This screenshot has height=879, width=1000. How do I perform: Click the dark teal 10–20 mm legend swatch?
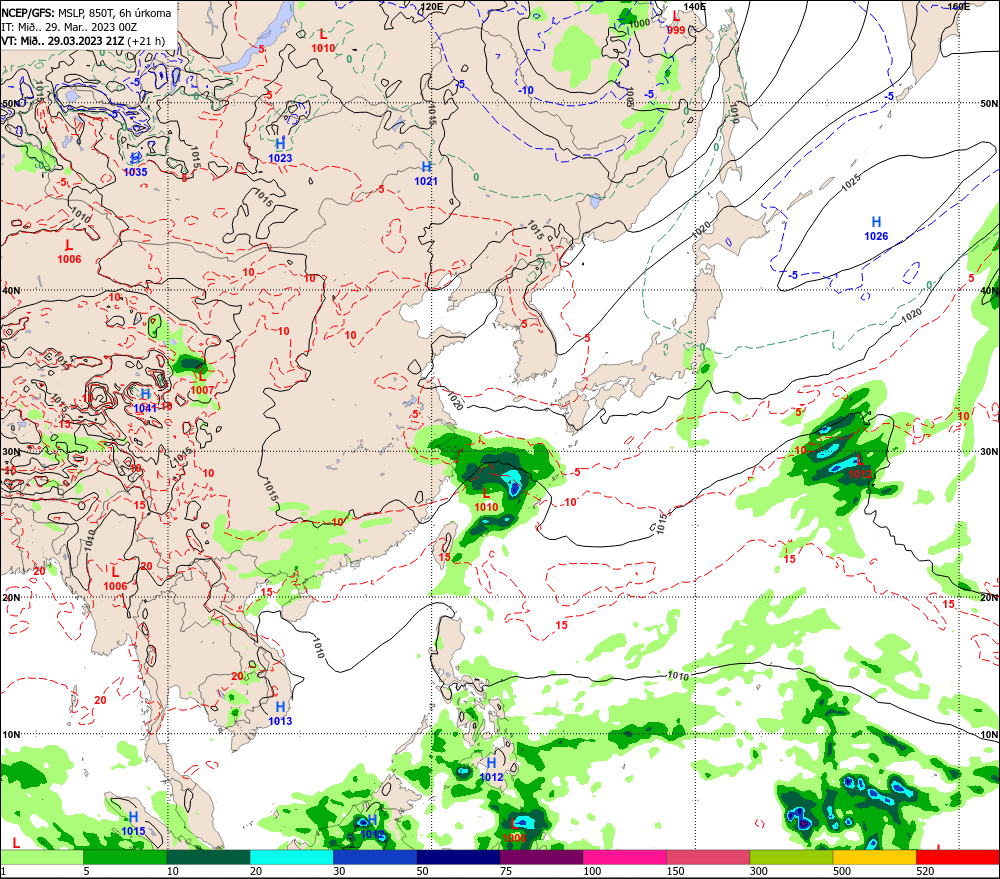click(209, 857)
